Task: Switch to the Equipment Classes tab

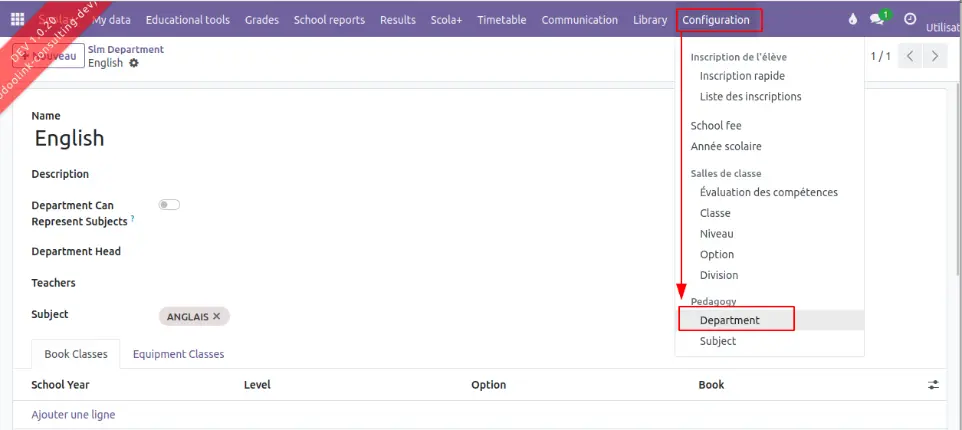Action: pos(178,354)
